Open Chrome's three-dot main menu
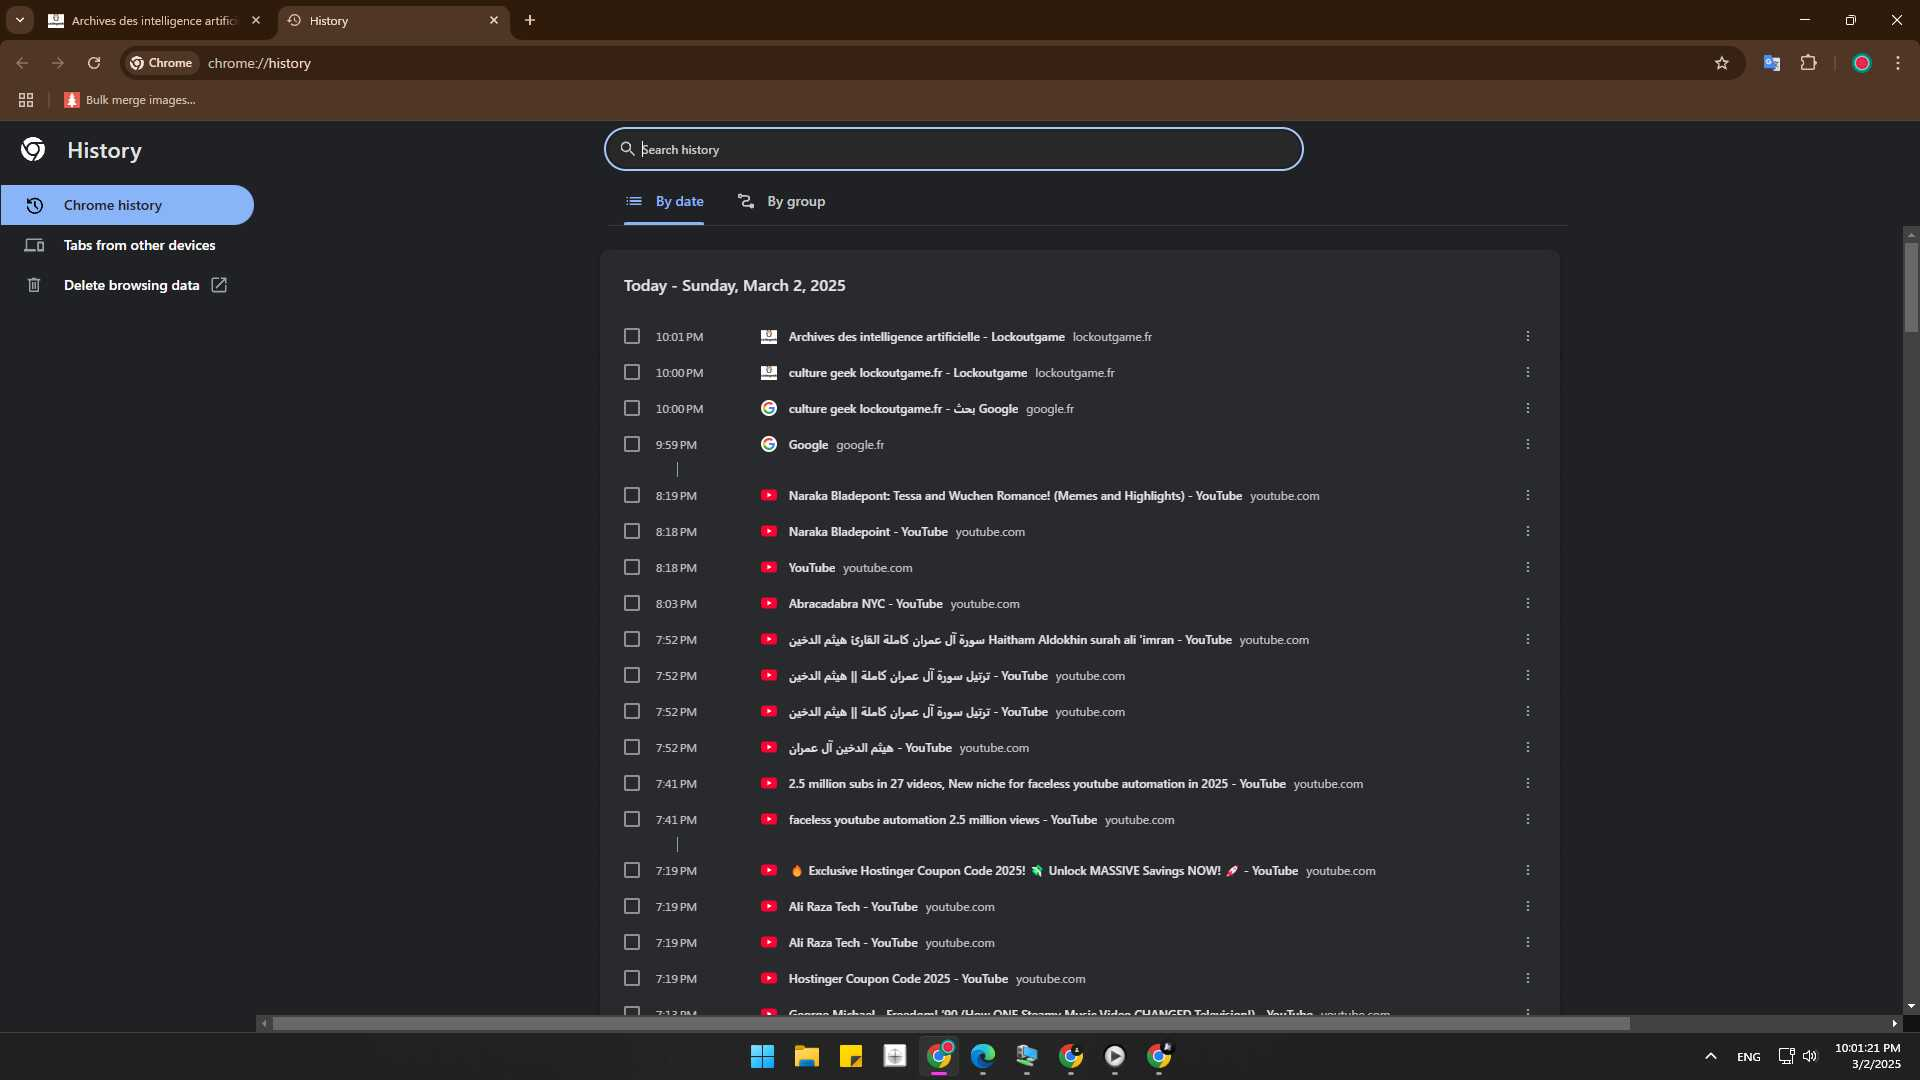1920x1080 pixels. (x=1898, y=63)
